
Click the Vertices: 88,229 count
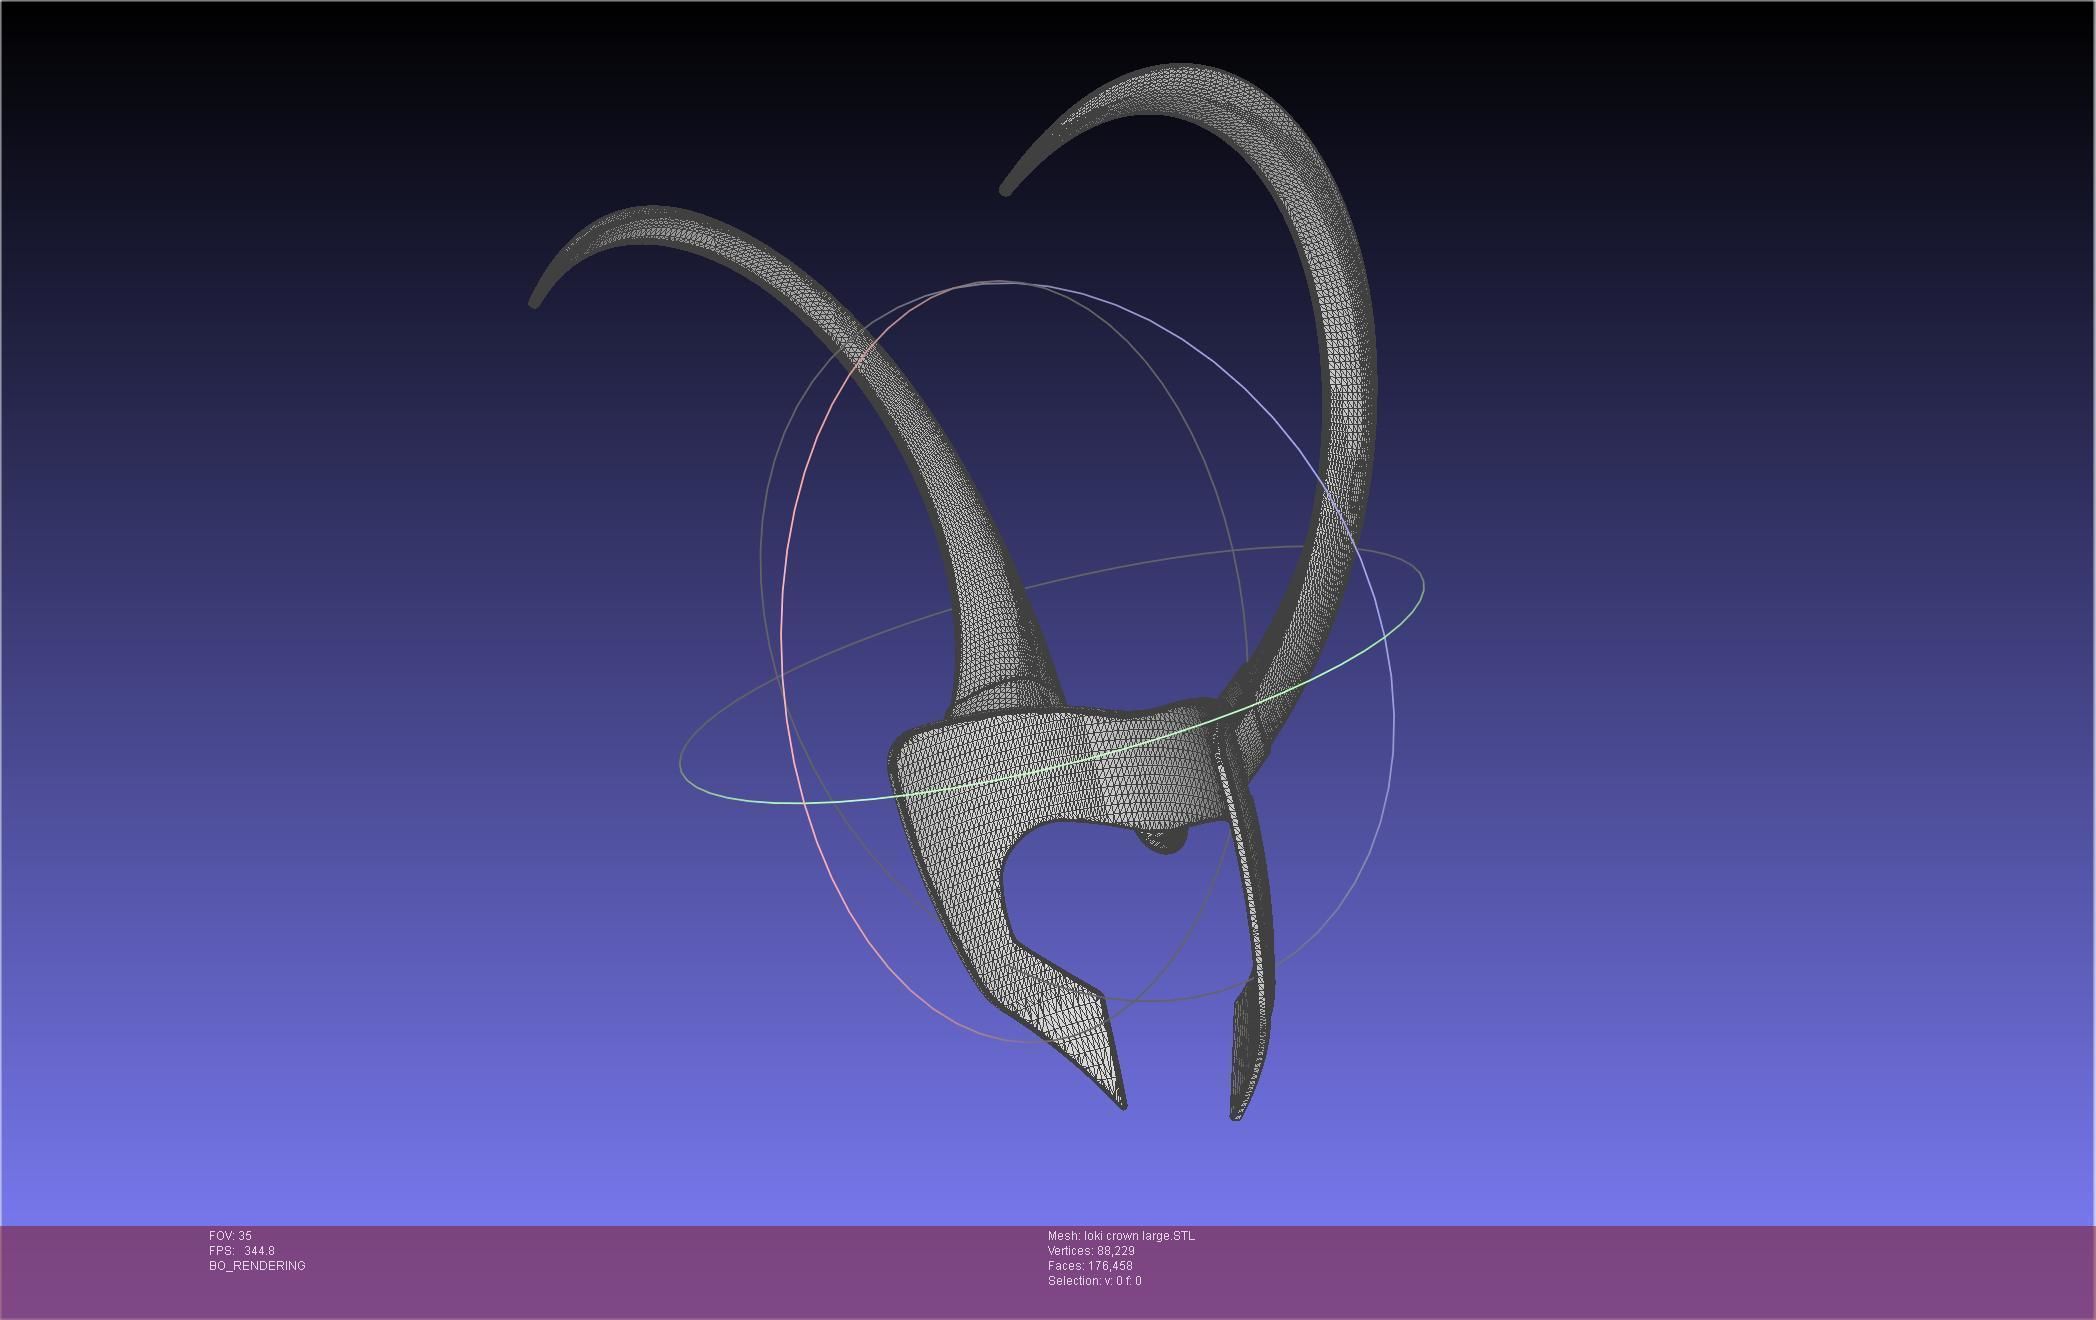1091,1251
